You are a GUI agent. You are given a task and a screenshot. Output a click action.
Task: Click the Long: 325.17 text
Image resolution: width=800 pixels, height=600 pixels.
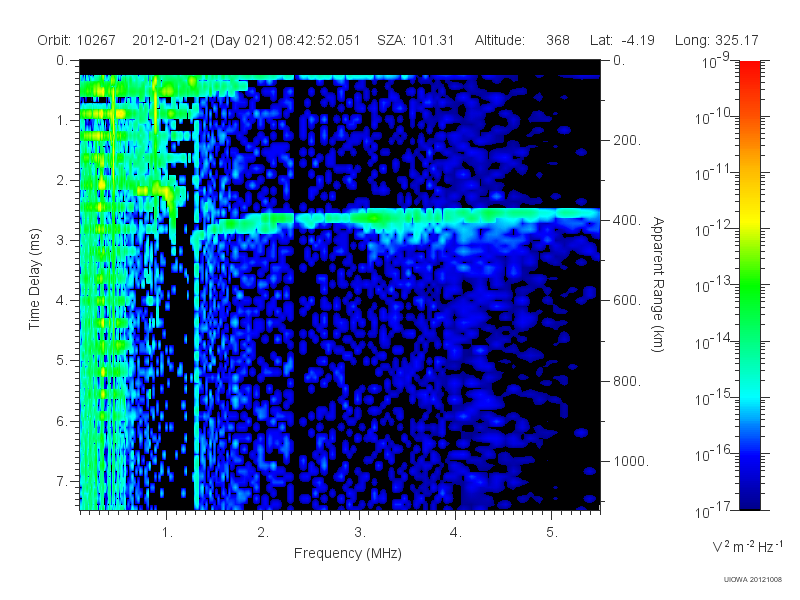point(716,40)
